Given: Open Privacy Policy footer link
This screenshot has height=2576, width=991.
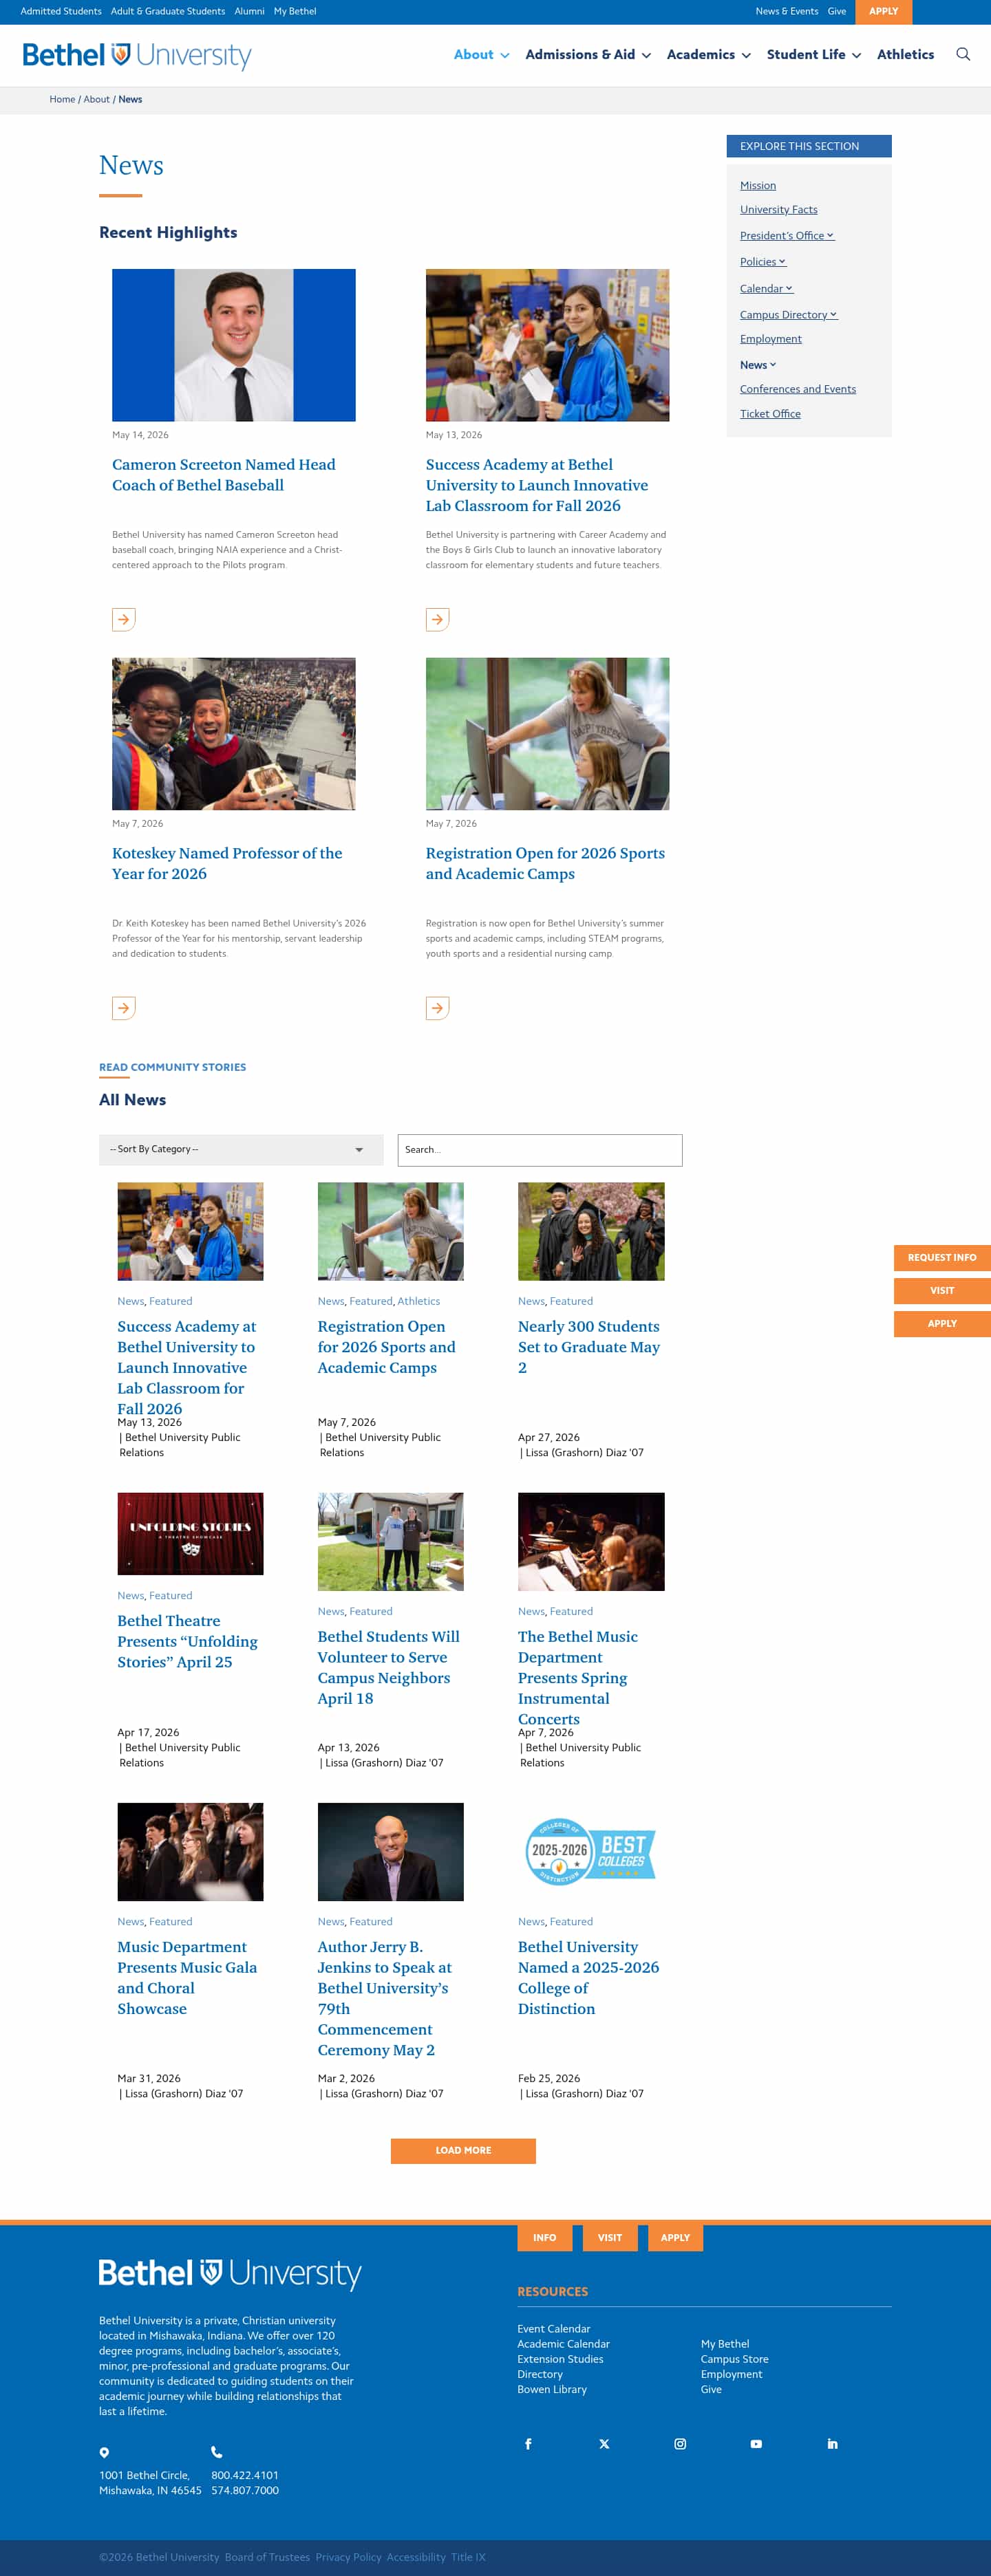Looking at the screenshot, I should click(348, 2557).
